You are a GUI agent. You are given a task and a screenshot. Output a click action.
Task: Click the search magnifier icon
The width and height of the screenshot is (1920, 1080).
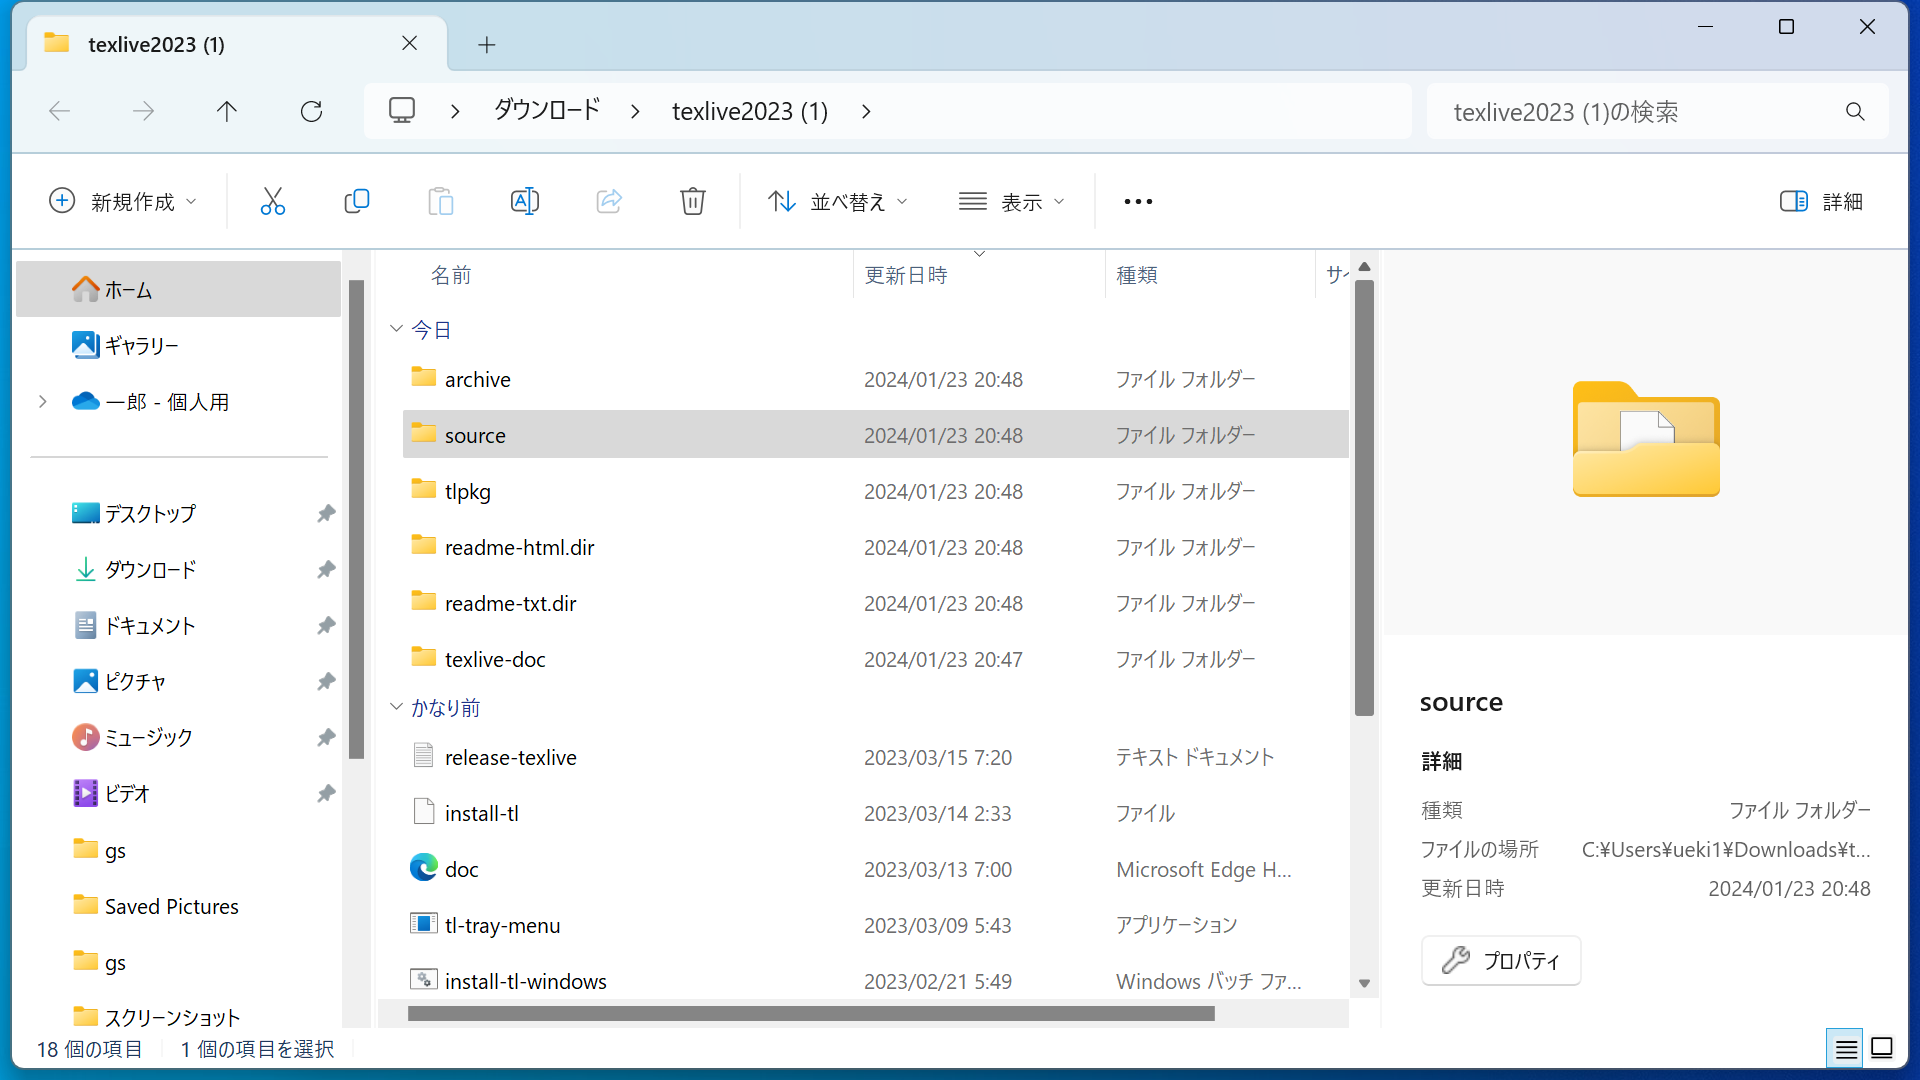[x=1855, y=111]
